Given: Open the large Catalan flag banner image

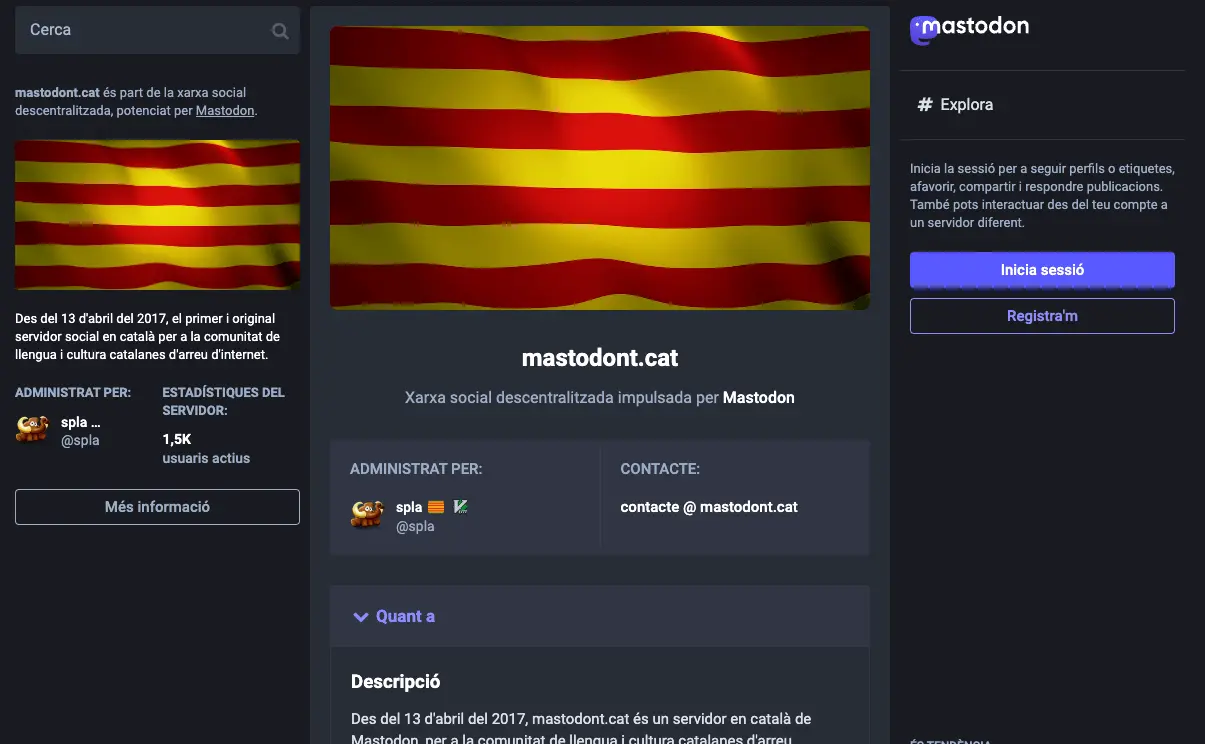Looking at the screenshot, I should tap(600, 168).
